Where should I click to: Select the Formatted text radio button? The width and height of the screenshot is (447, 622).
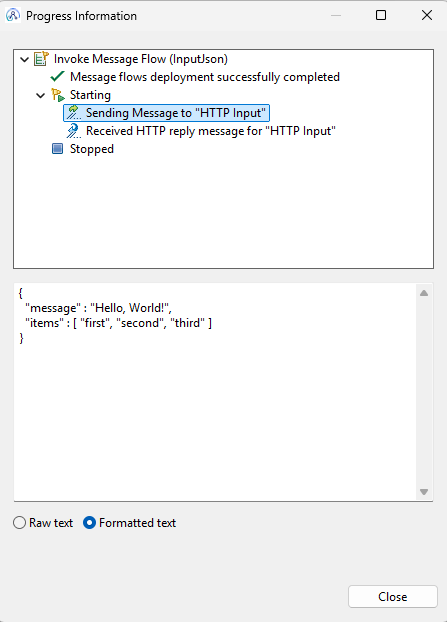click(x=89, y=523)
